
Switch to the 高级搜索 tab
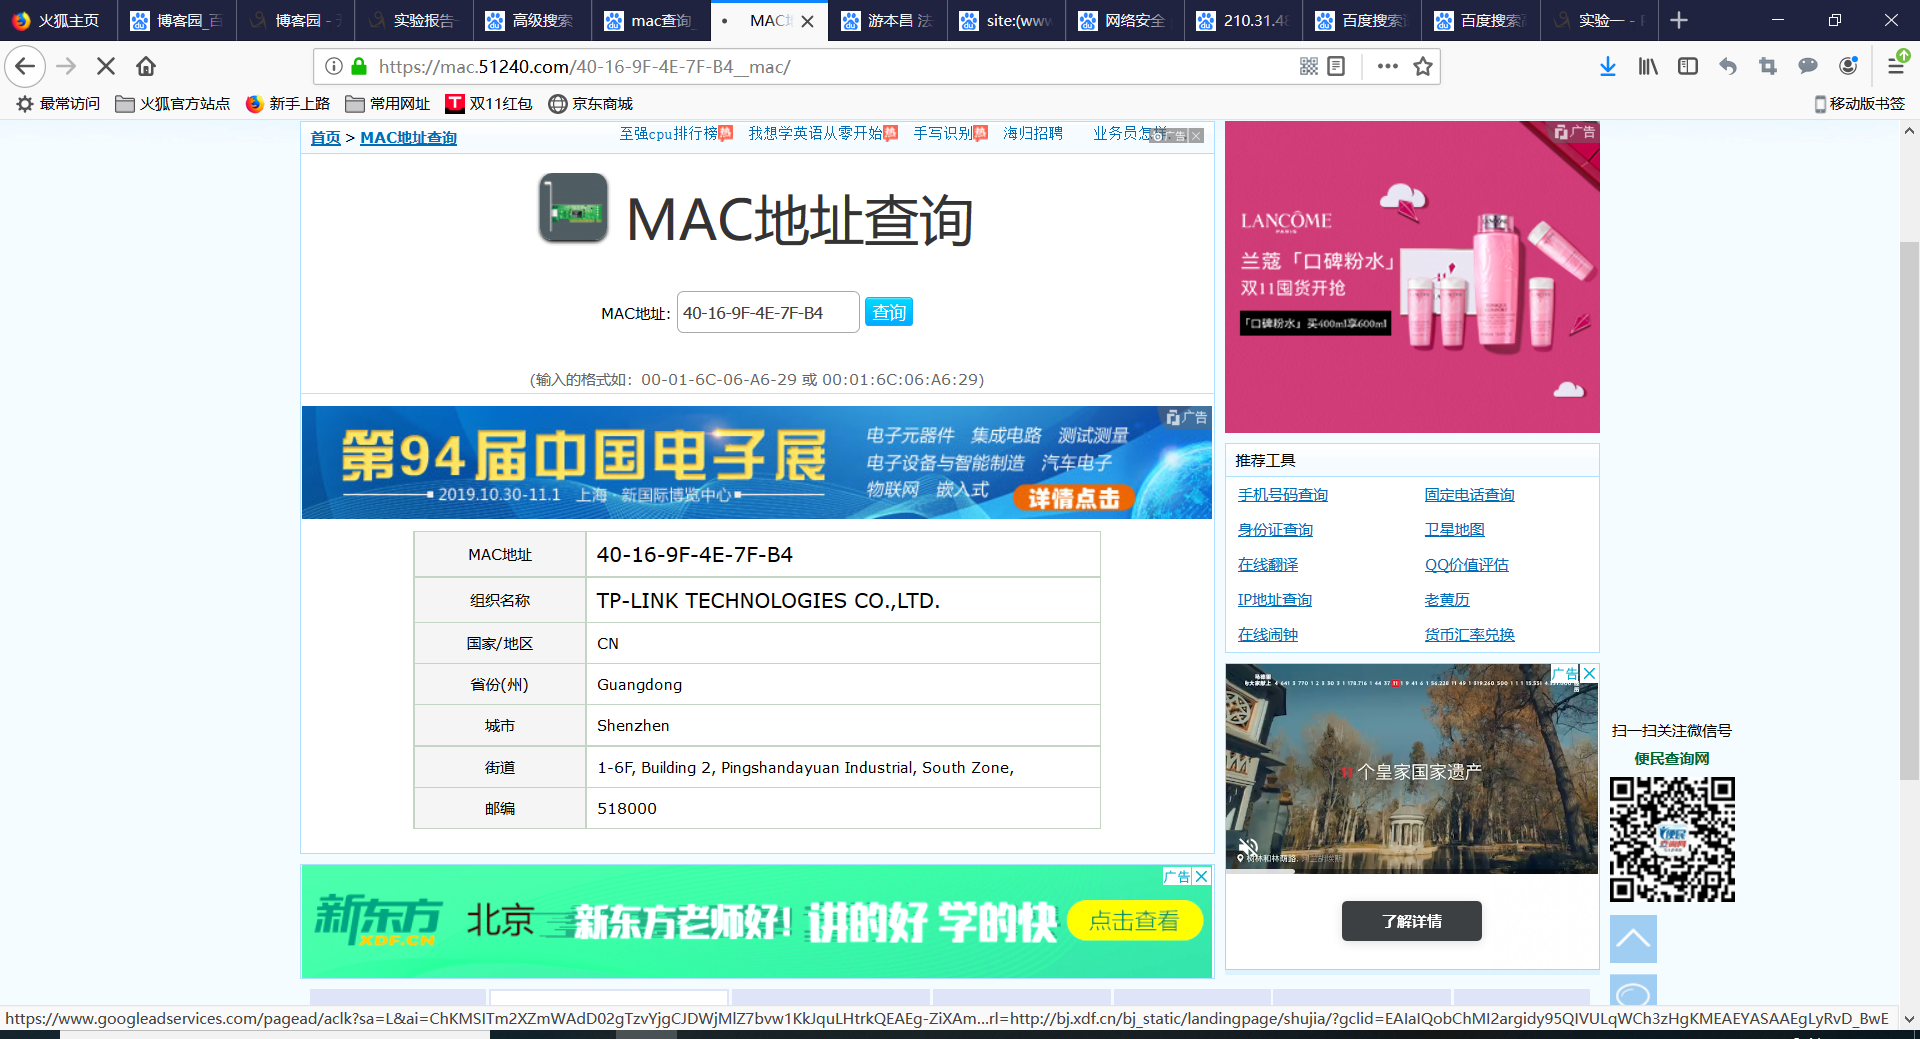coord(530,20)
